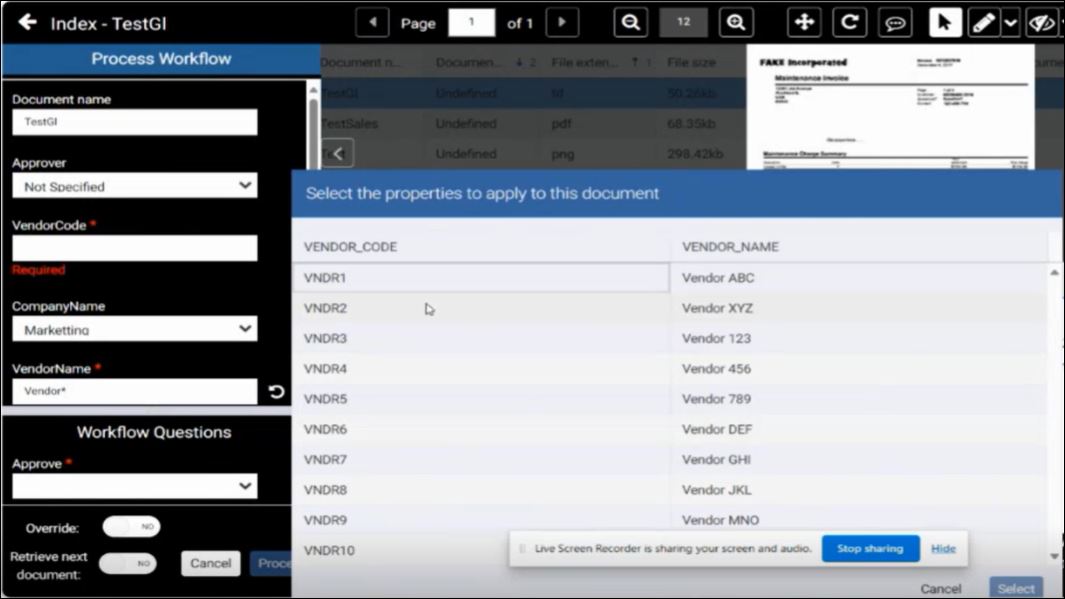Viewport: 1065px width, 599px height.
Task: Select the pointer cursor tool
Action: (944, 23)
